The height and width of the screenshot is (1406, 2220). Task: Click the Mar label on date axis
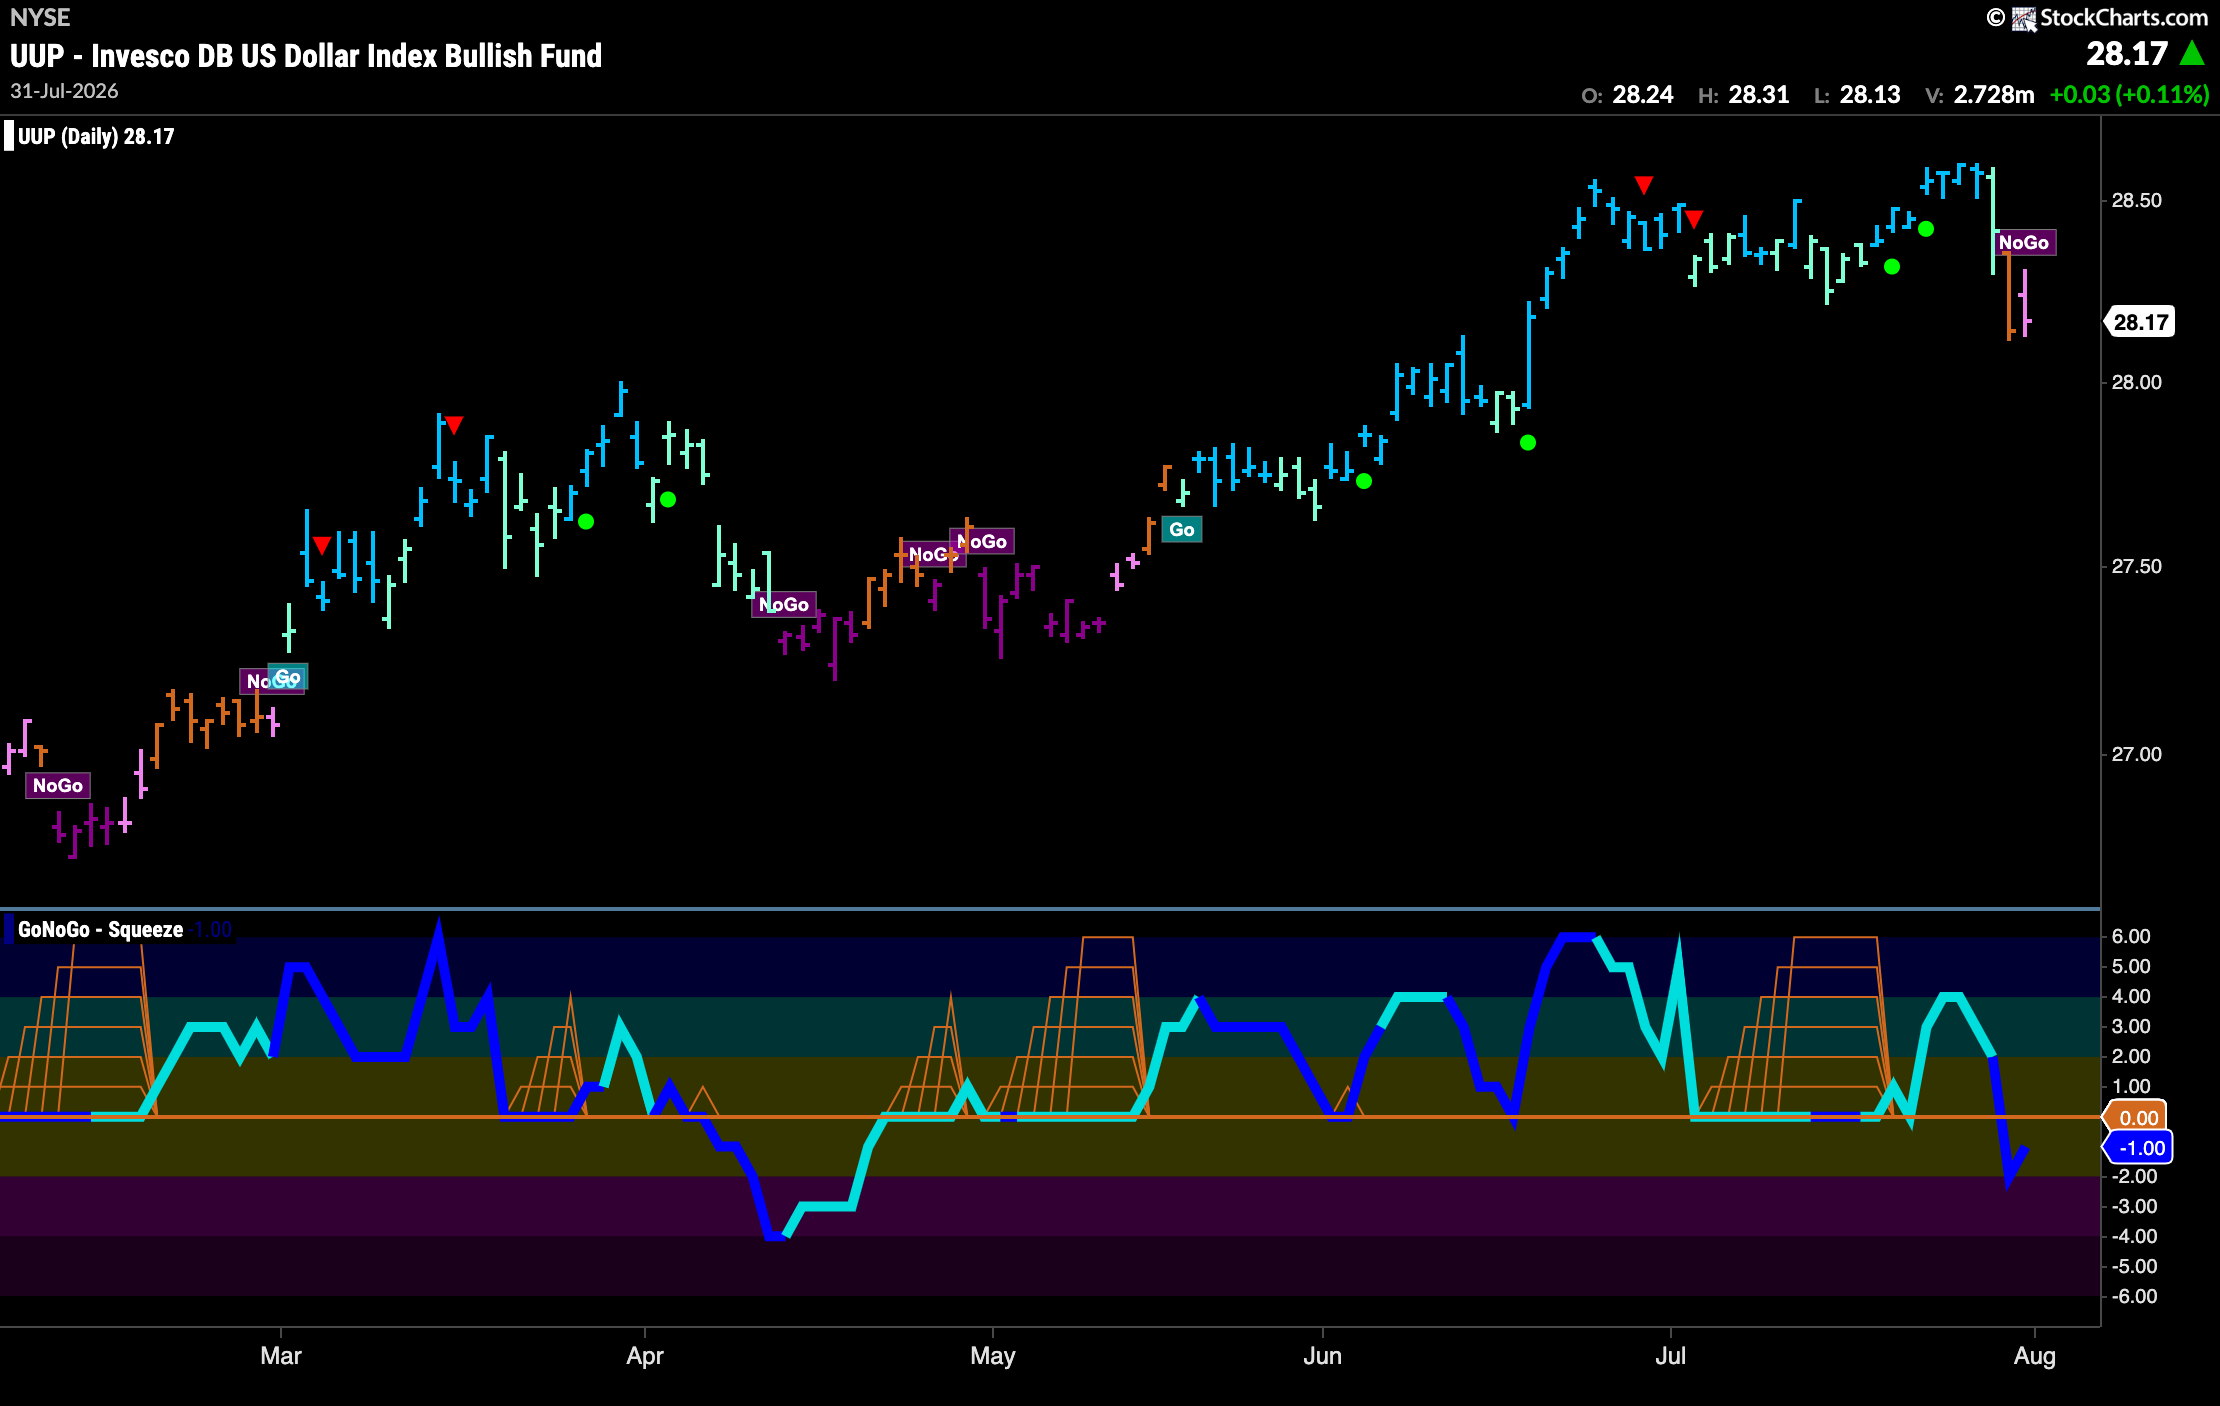coord(281,1355)
